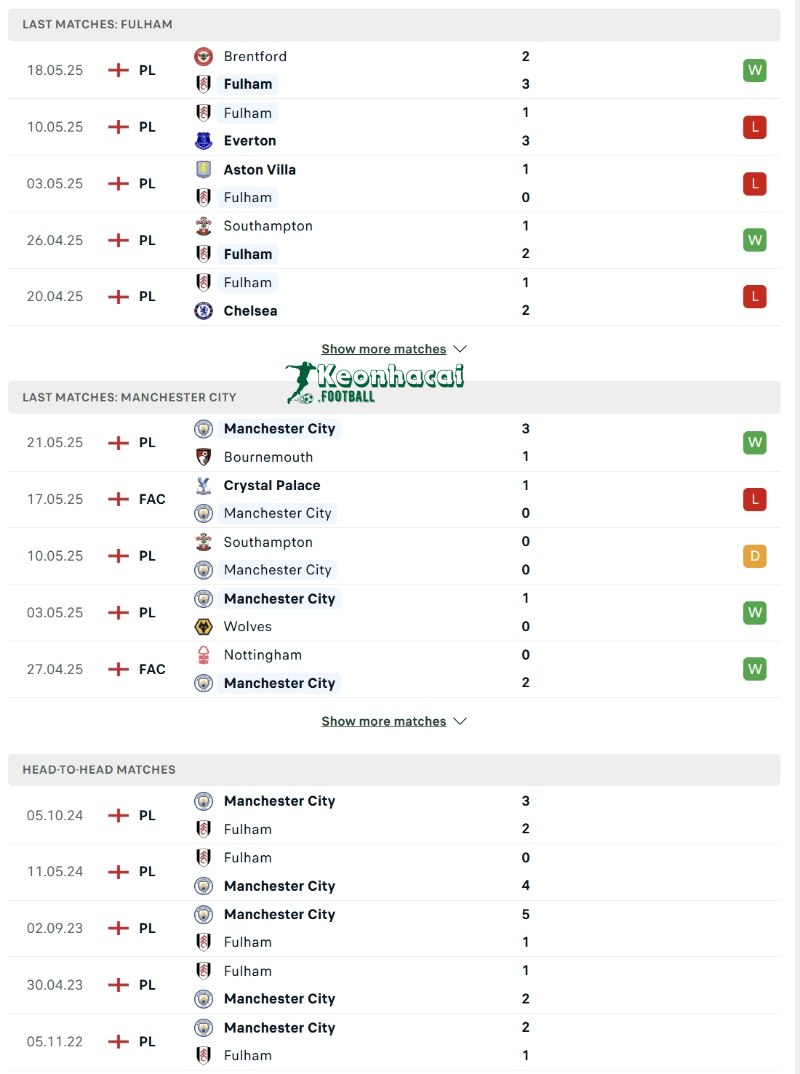Click the Bournemouth club crest icon
The image size is (800, 1074).
pos(204,457)
